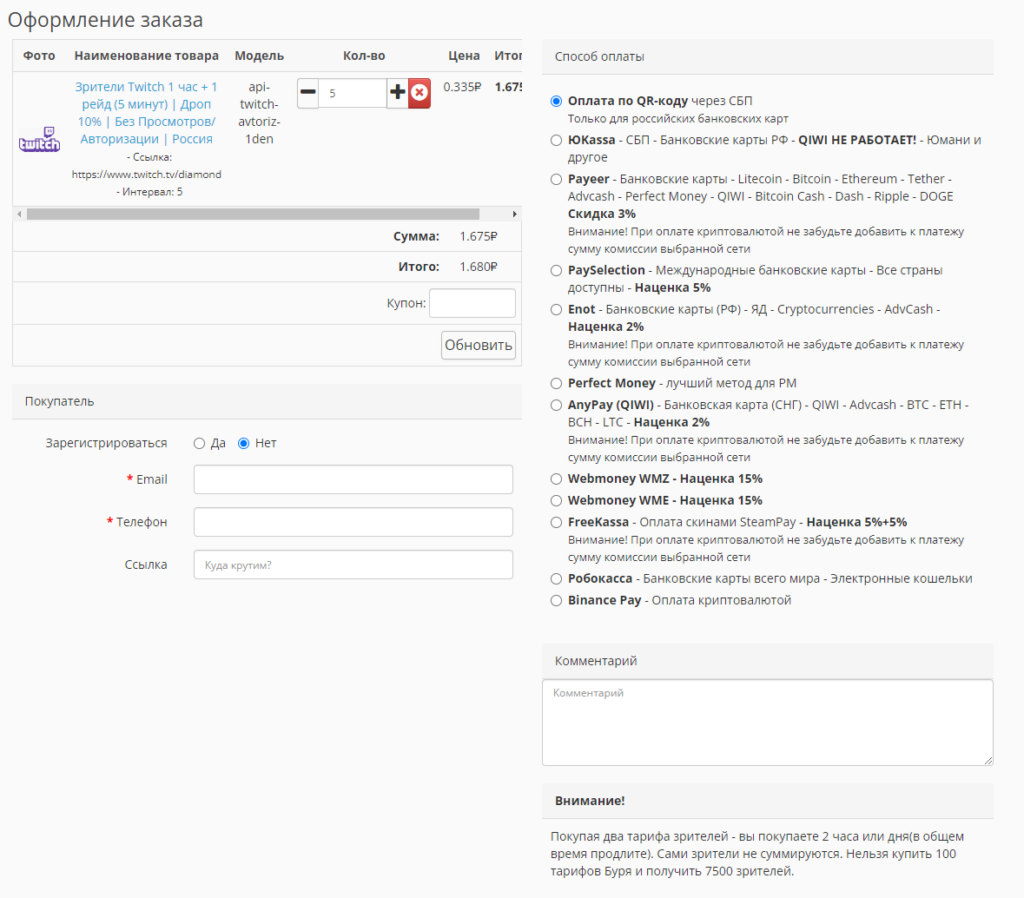Grab the Комментарий textarea resize handle

click(988, 760)
